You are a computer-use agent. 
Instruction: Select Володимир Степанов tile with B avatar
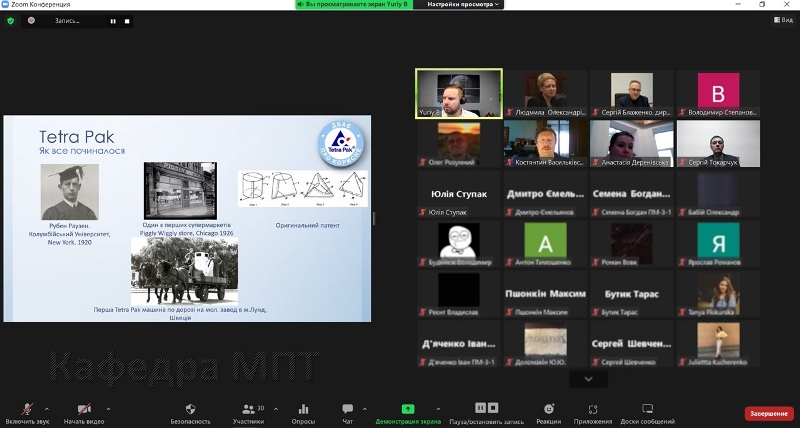718,94
